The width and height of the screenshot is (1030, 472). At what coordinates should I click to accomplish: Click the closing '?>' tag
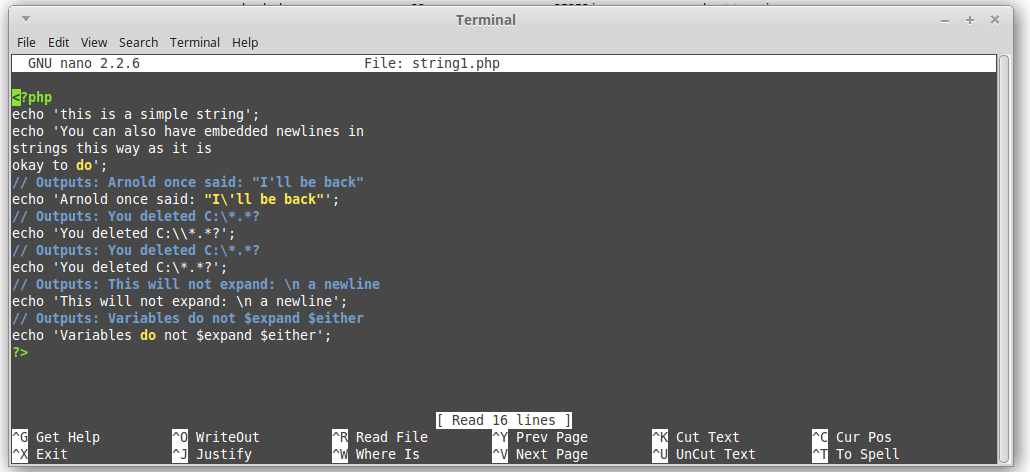tap(20, 353)
